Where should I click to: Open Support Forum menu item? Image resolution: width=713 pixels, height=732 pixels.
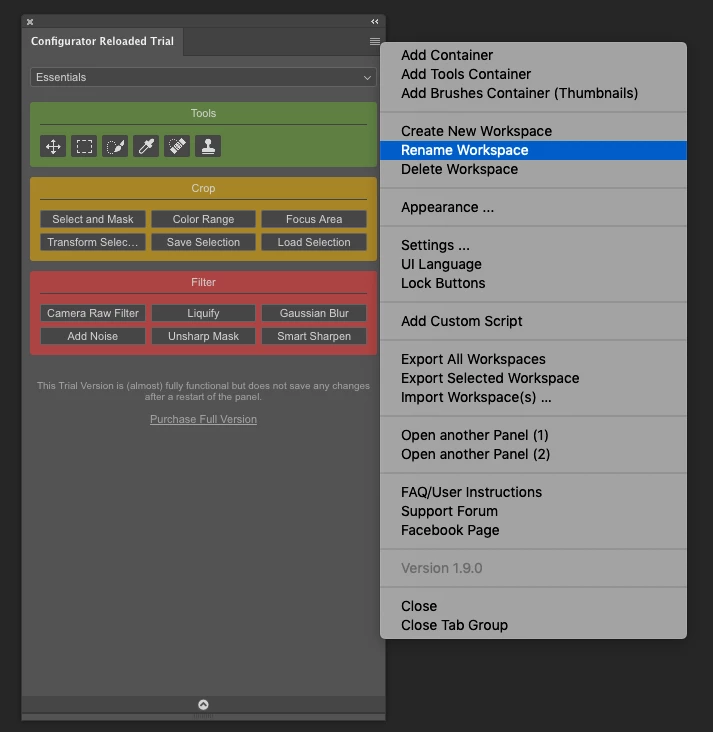[533, 511]
